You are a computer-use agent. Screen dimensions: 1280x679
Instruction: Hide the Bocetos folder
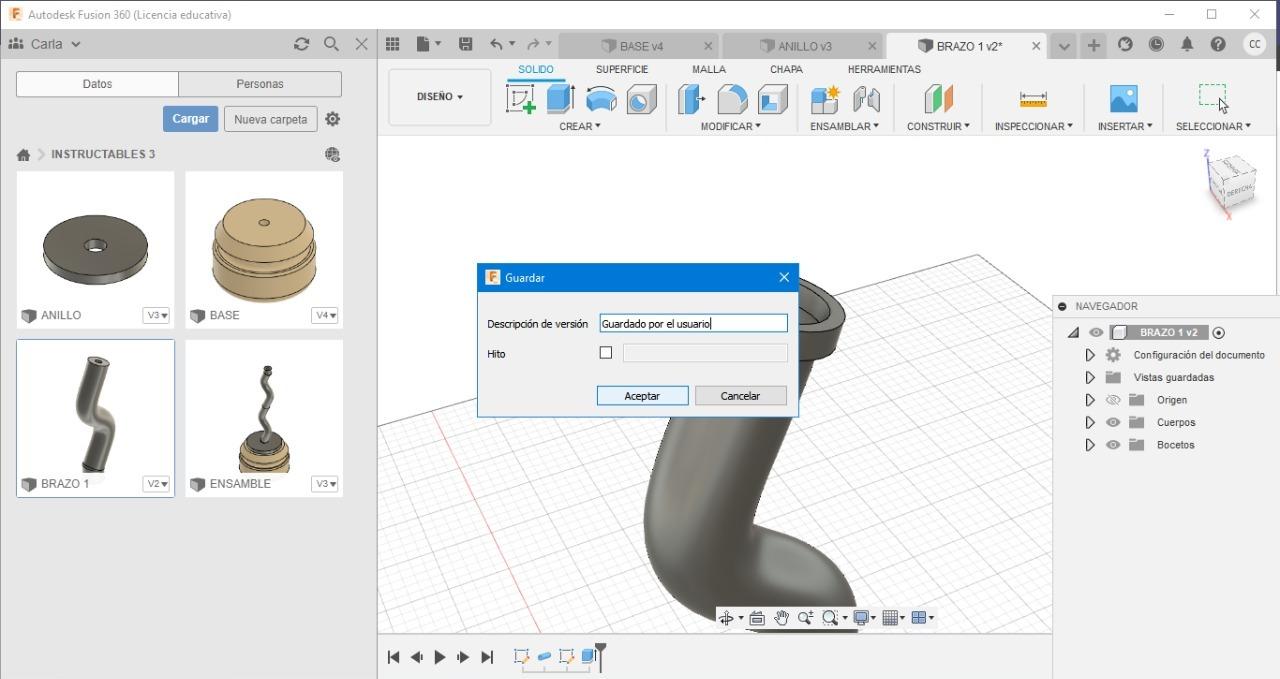(x=1113, y=445)
